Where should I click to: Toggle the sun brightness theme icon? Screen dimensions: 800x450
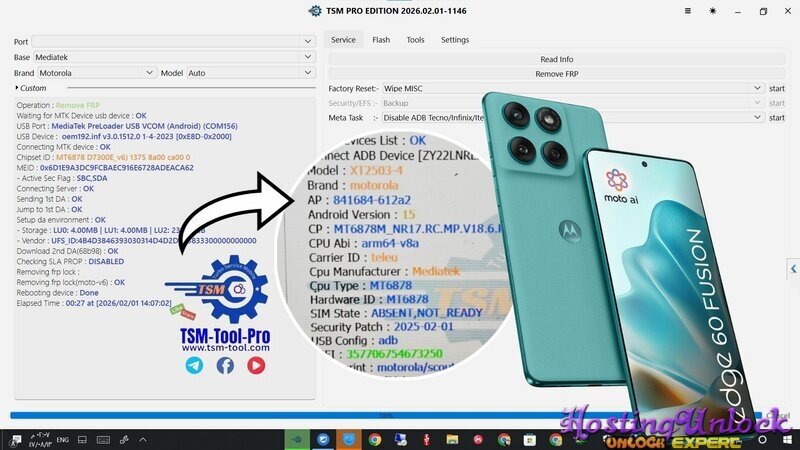point(712,11)
